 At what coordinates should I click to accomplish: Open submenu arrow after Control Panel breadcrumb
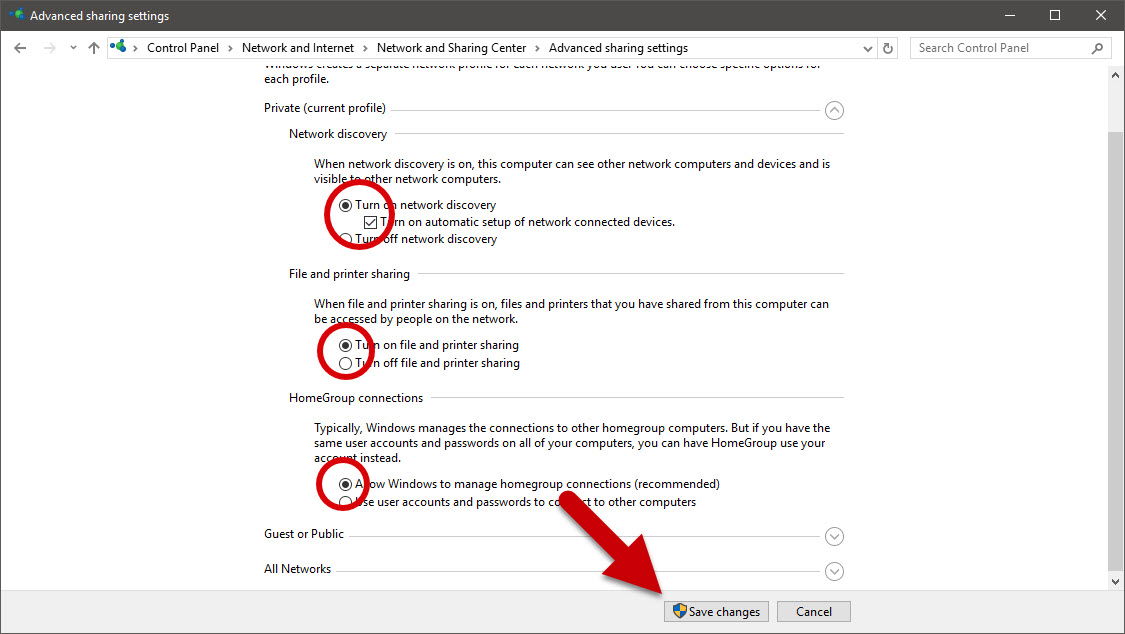(230, 48)
